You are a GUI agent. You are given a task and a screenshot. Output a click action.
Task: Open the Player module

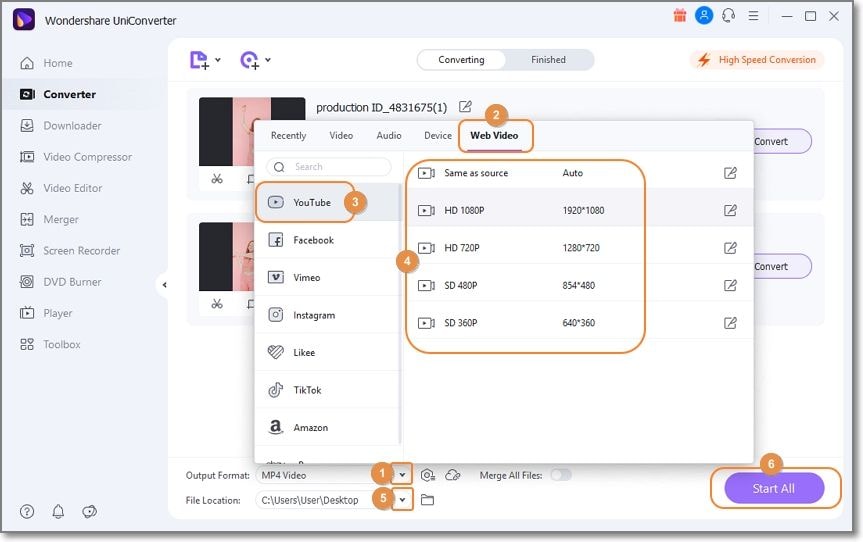coord(46,314)
